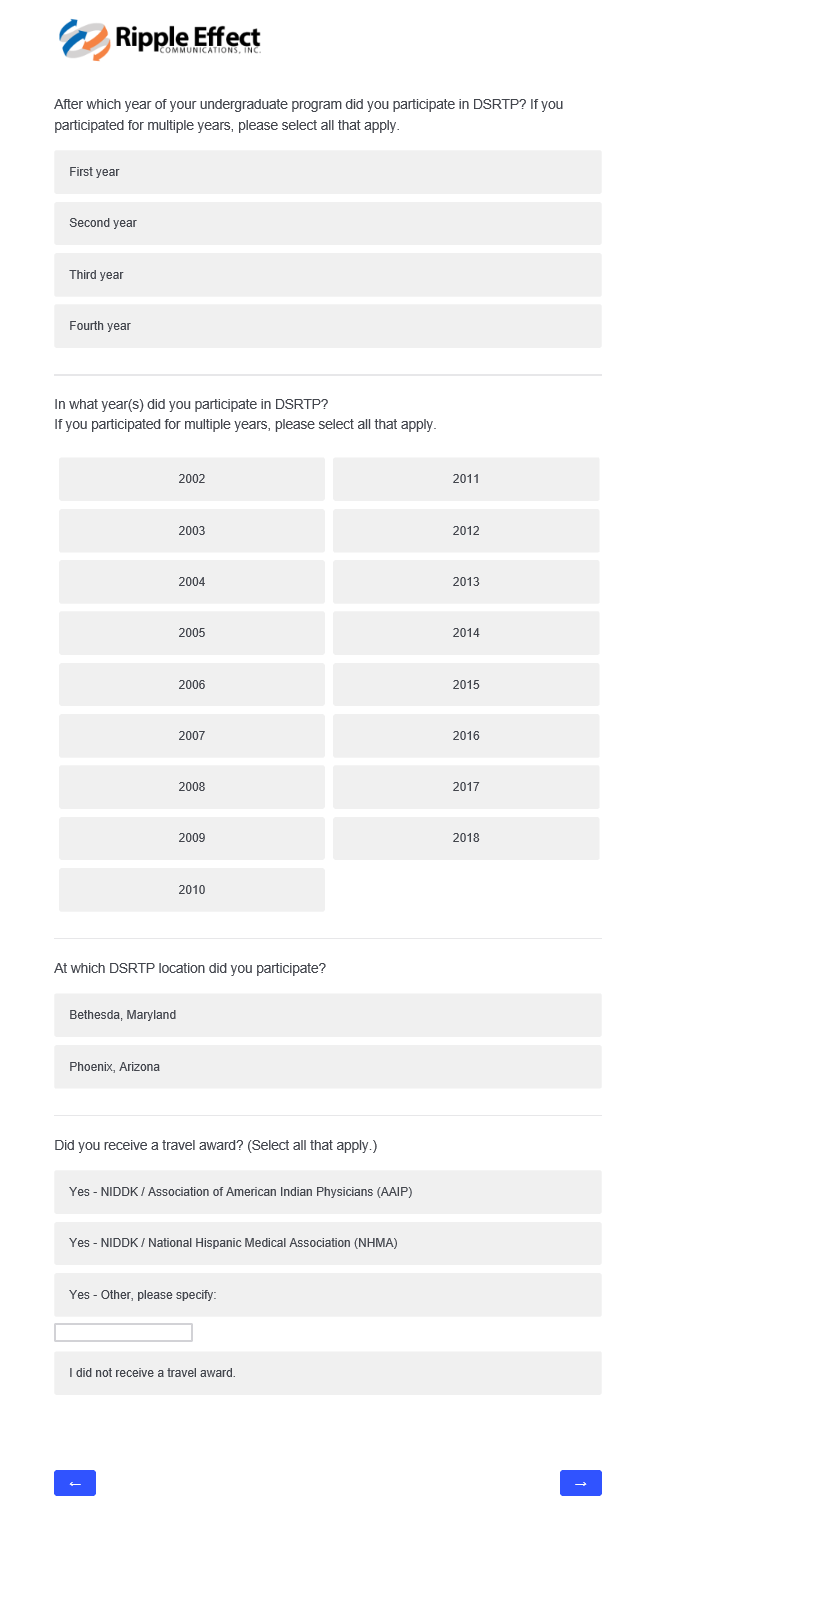Select participation year 2010
The image size is (837, 1603).
point(192,890)
